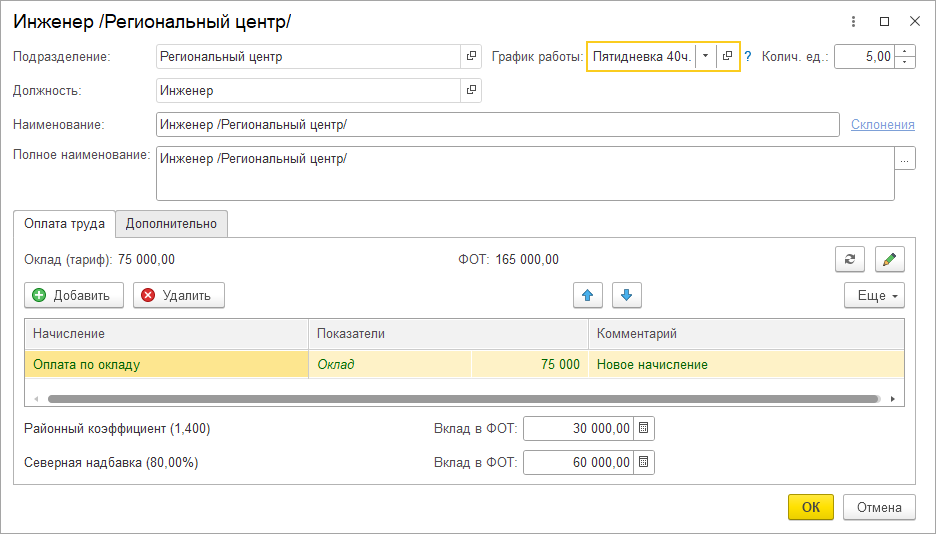Click the green pencil edit icon

pos(889,259)
